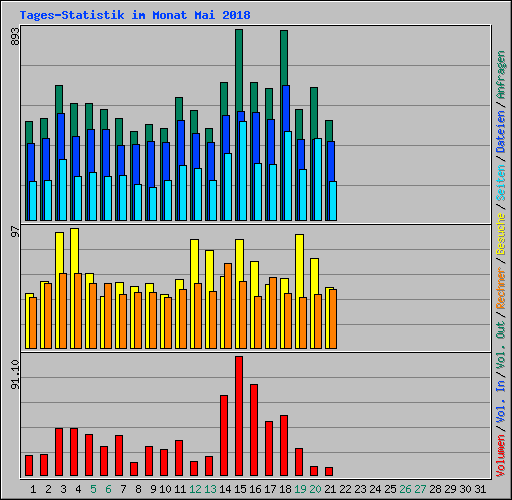Click the yellow 'Besuche' legend label
The height and width of the screenshot is (500, 512).
pos(501,234)
